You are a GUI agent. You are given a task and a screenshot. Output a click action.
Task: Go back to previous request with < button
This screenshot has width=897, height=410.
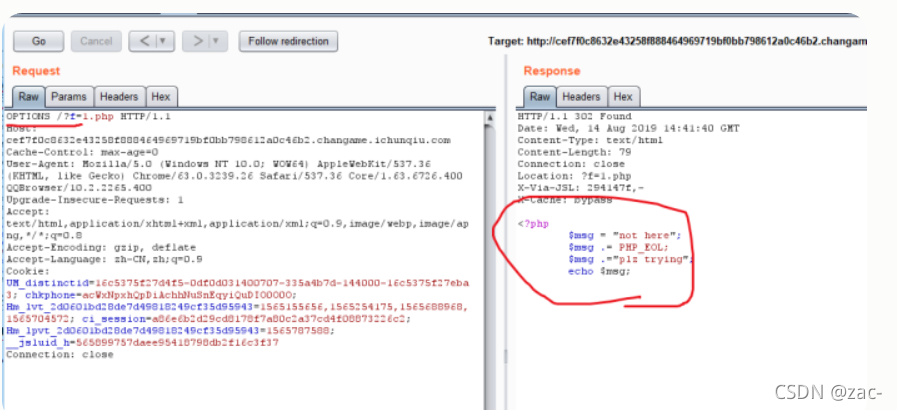click(145, 41)
